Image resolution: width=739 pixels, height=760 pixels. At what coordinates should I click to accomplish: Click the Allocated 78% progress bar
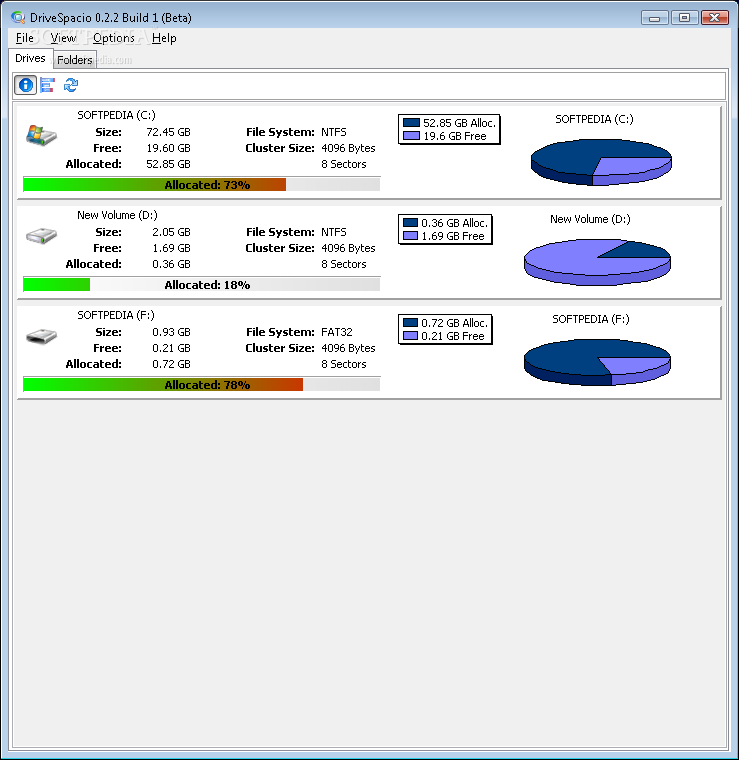[x=202, y=385]
